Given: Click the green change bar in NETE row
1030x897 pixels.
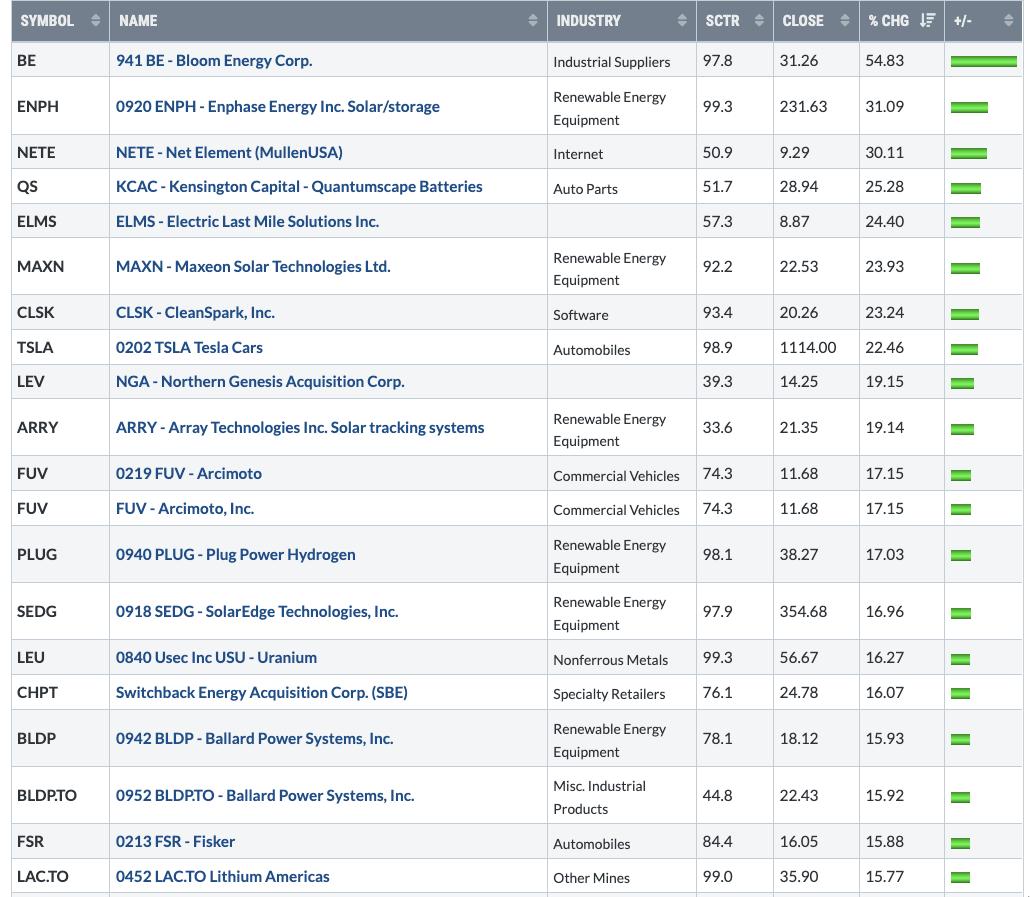Looking at the screenshot, I should 968,153.
